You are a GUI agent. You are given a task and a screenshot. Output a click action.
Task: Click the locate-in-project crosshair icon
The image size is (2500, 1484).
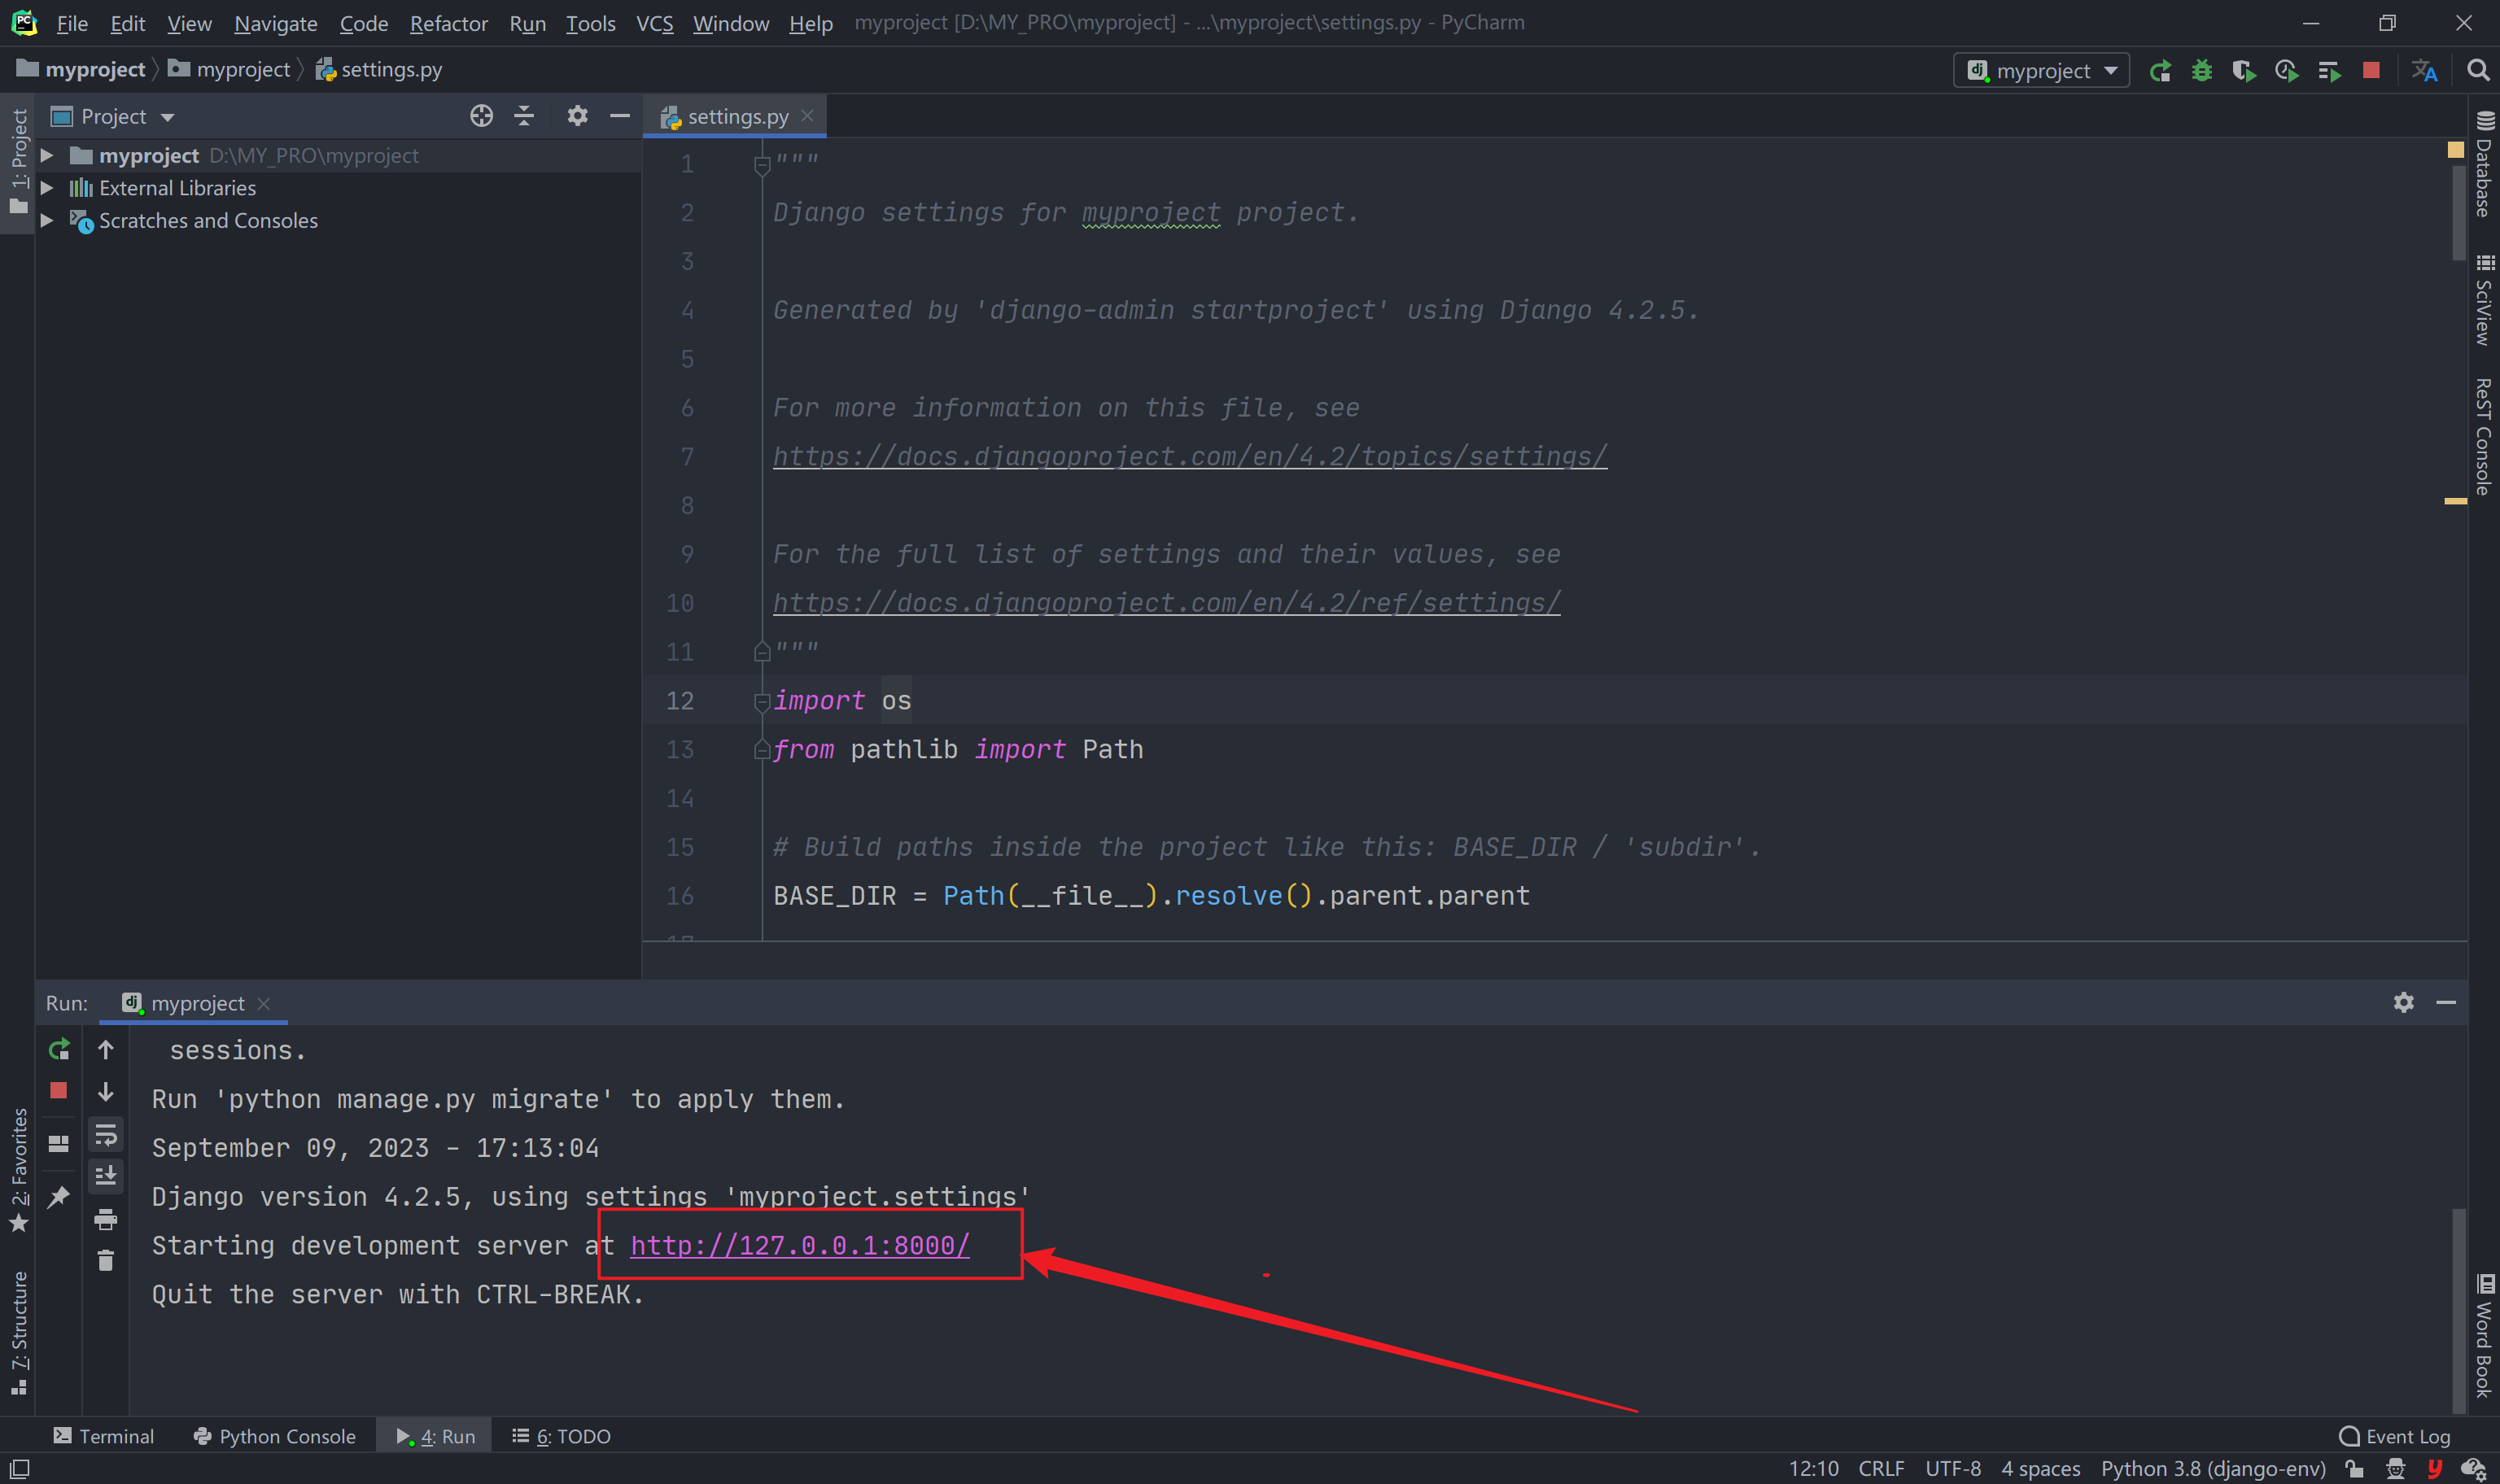tap(481, 116)
